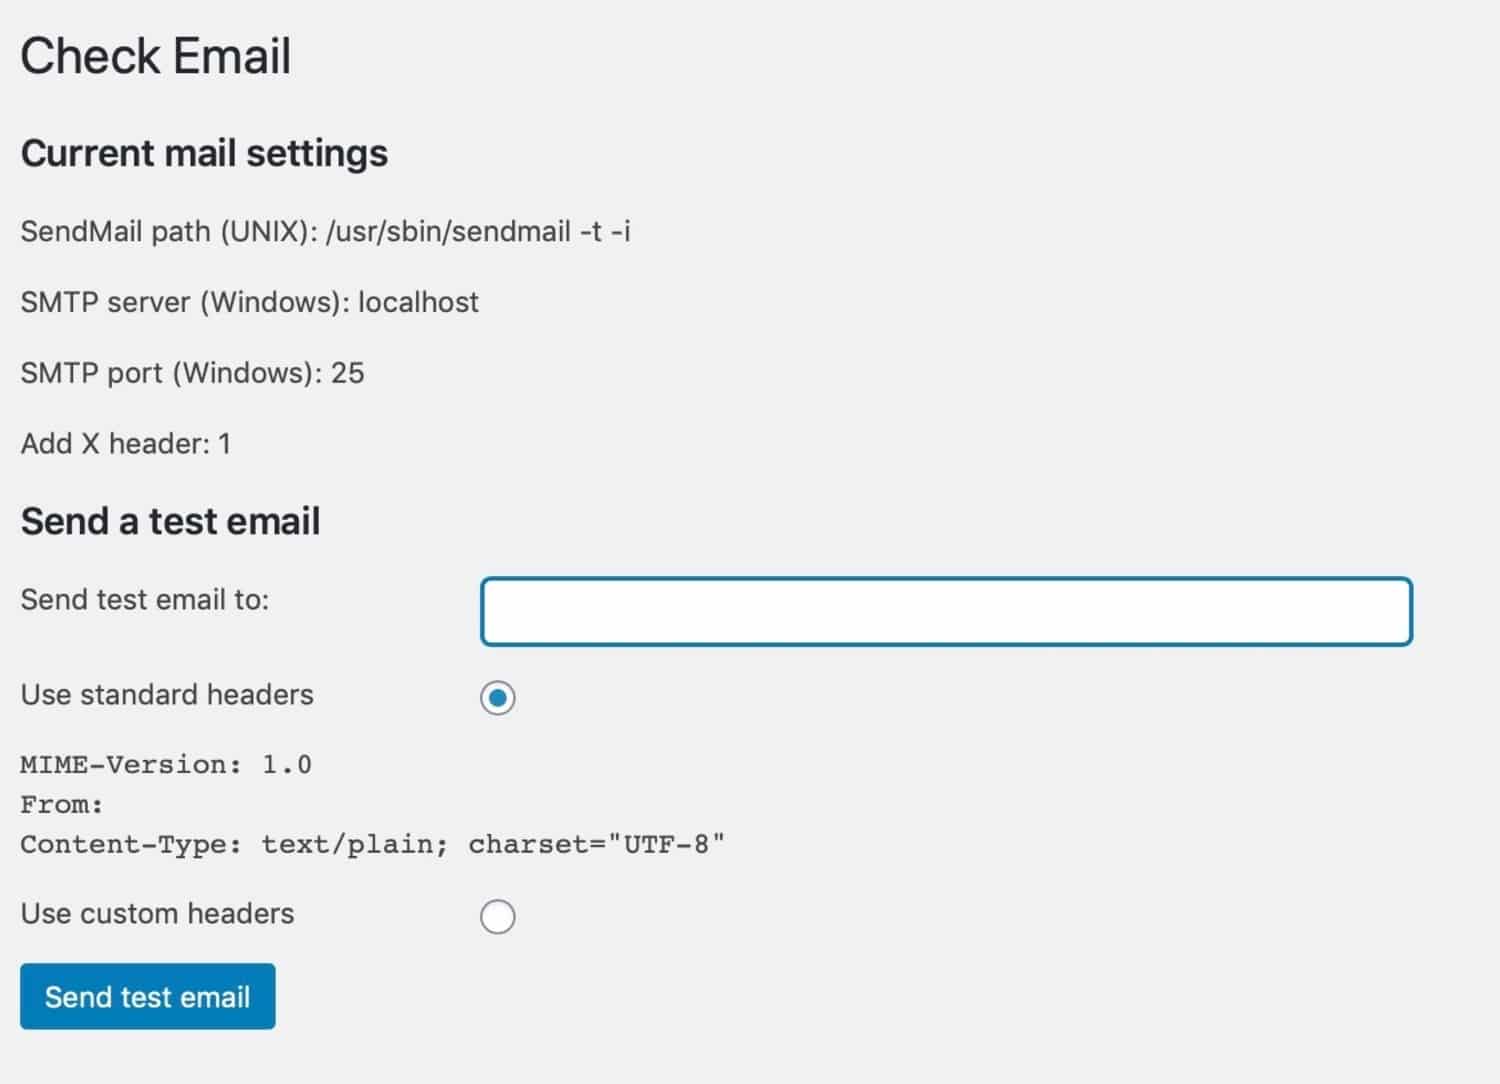Click the Use custom headers label text

[157, 913]
